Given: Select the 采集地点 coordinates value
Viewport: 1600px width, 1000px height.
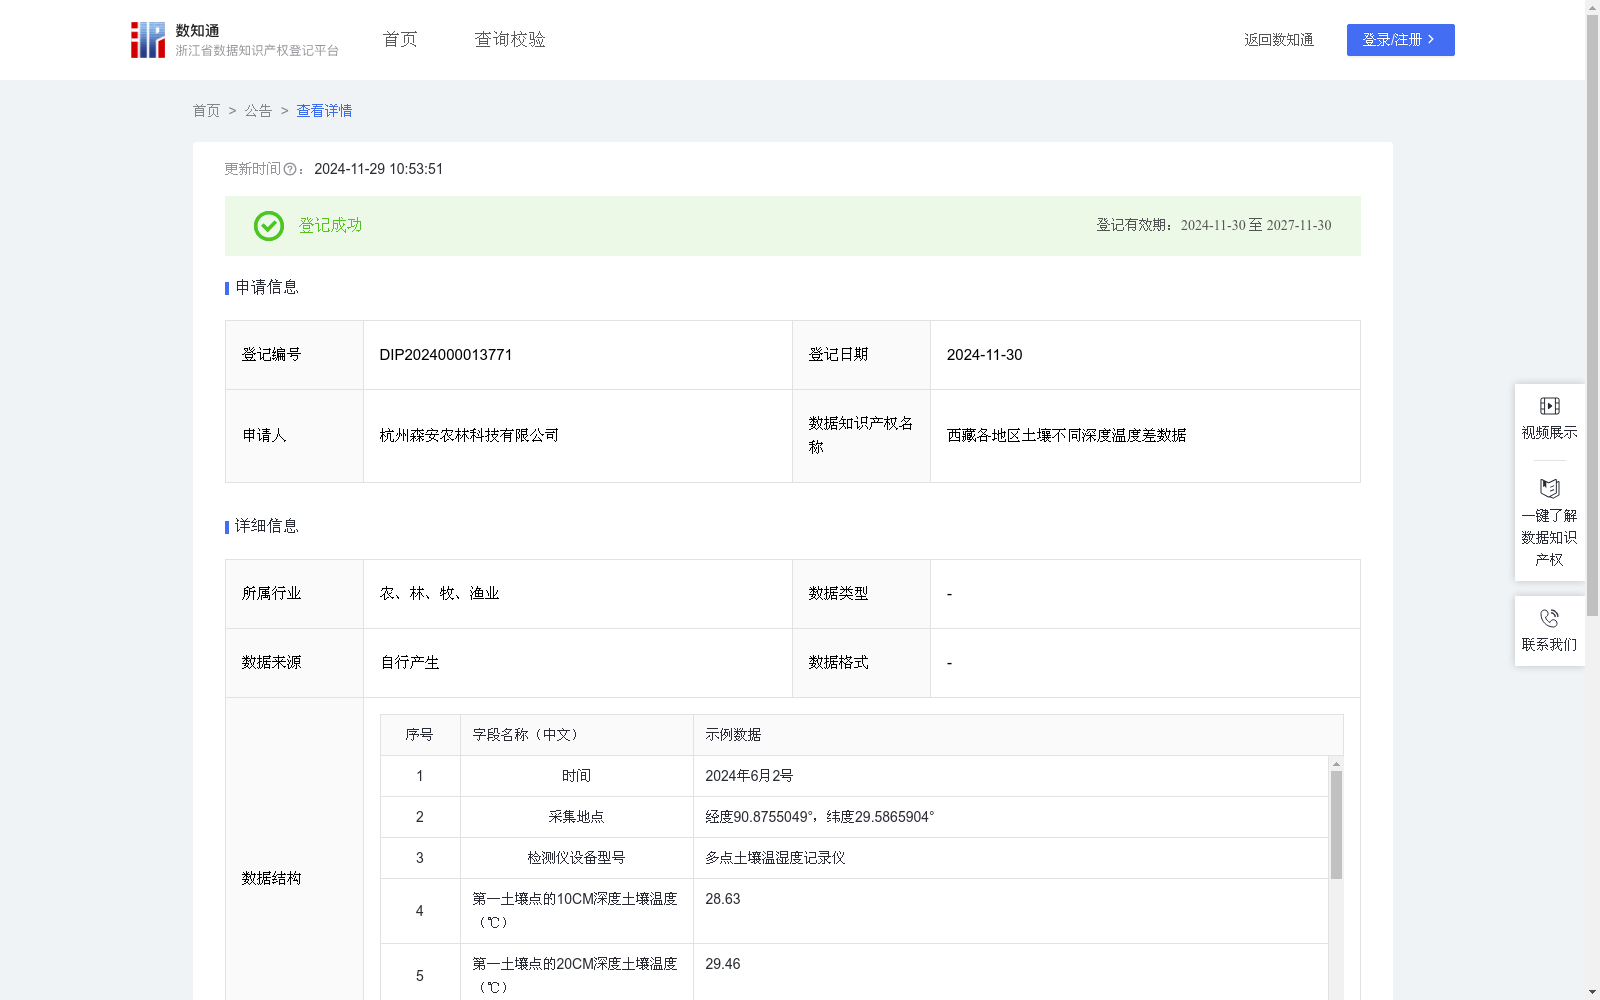Looking at the screenshot, I should point(820,817).
